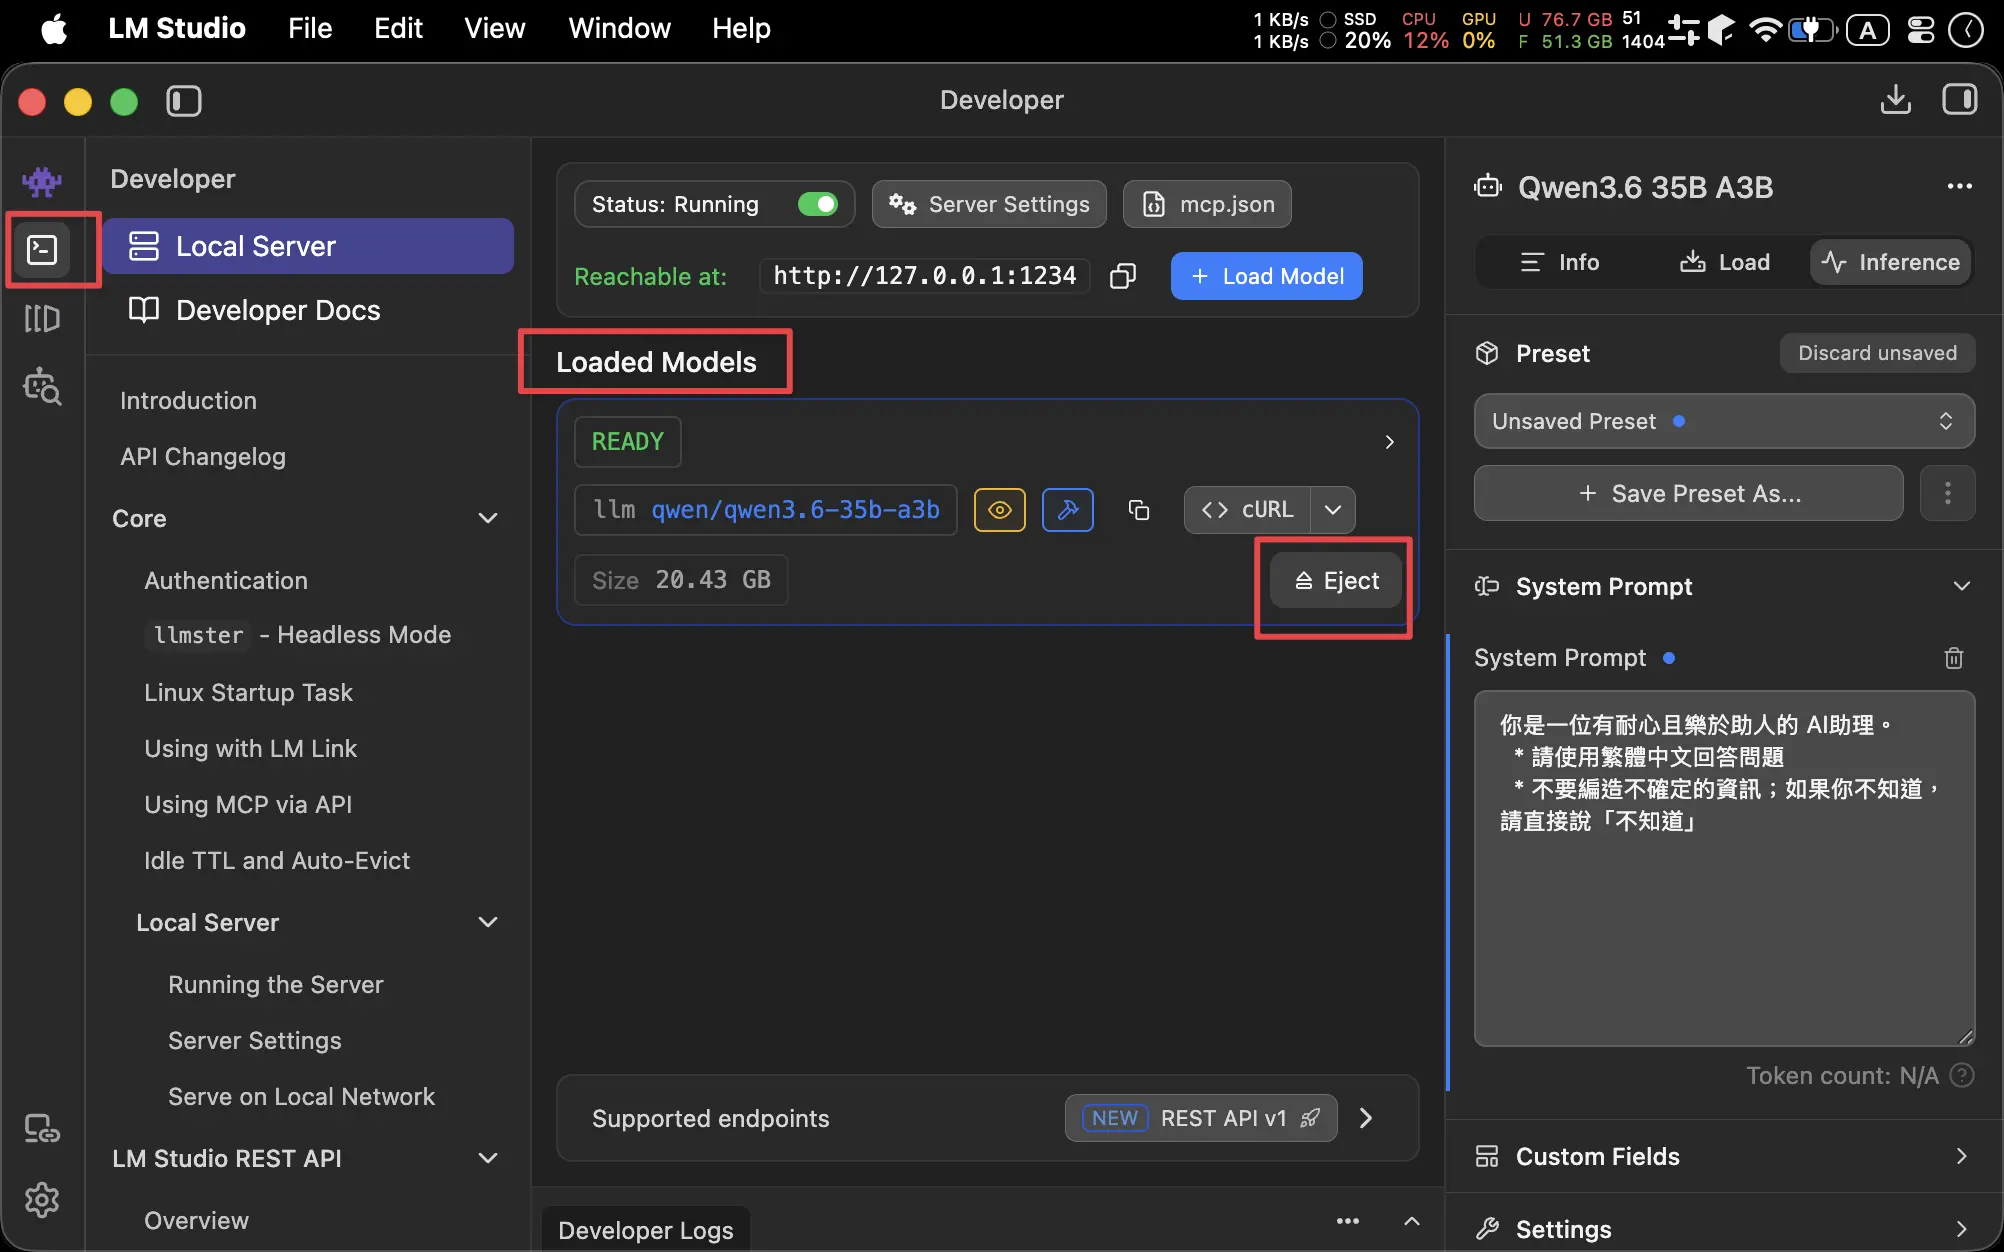Toggle the left sidebar panel icon
This screenshot has width=2004, height=1252.
[x=184, y=101]
